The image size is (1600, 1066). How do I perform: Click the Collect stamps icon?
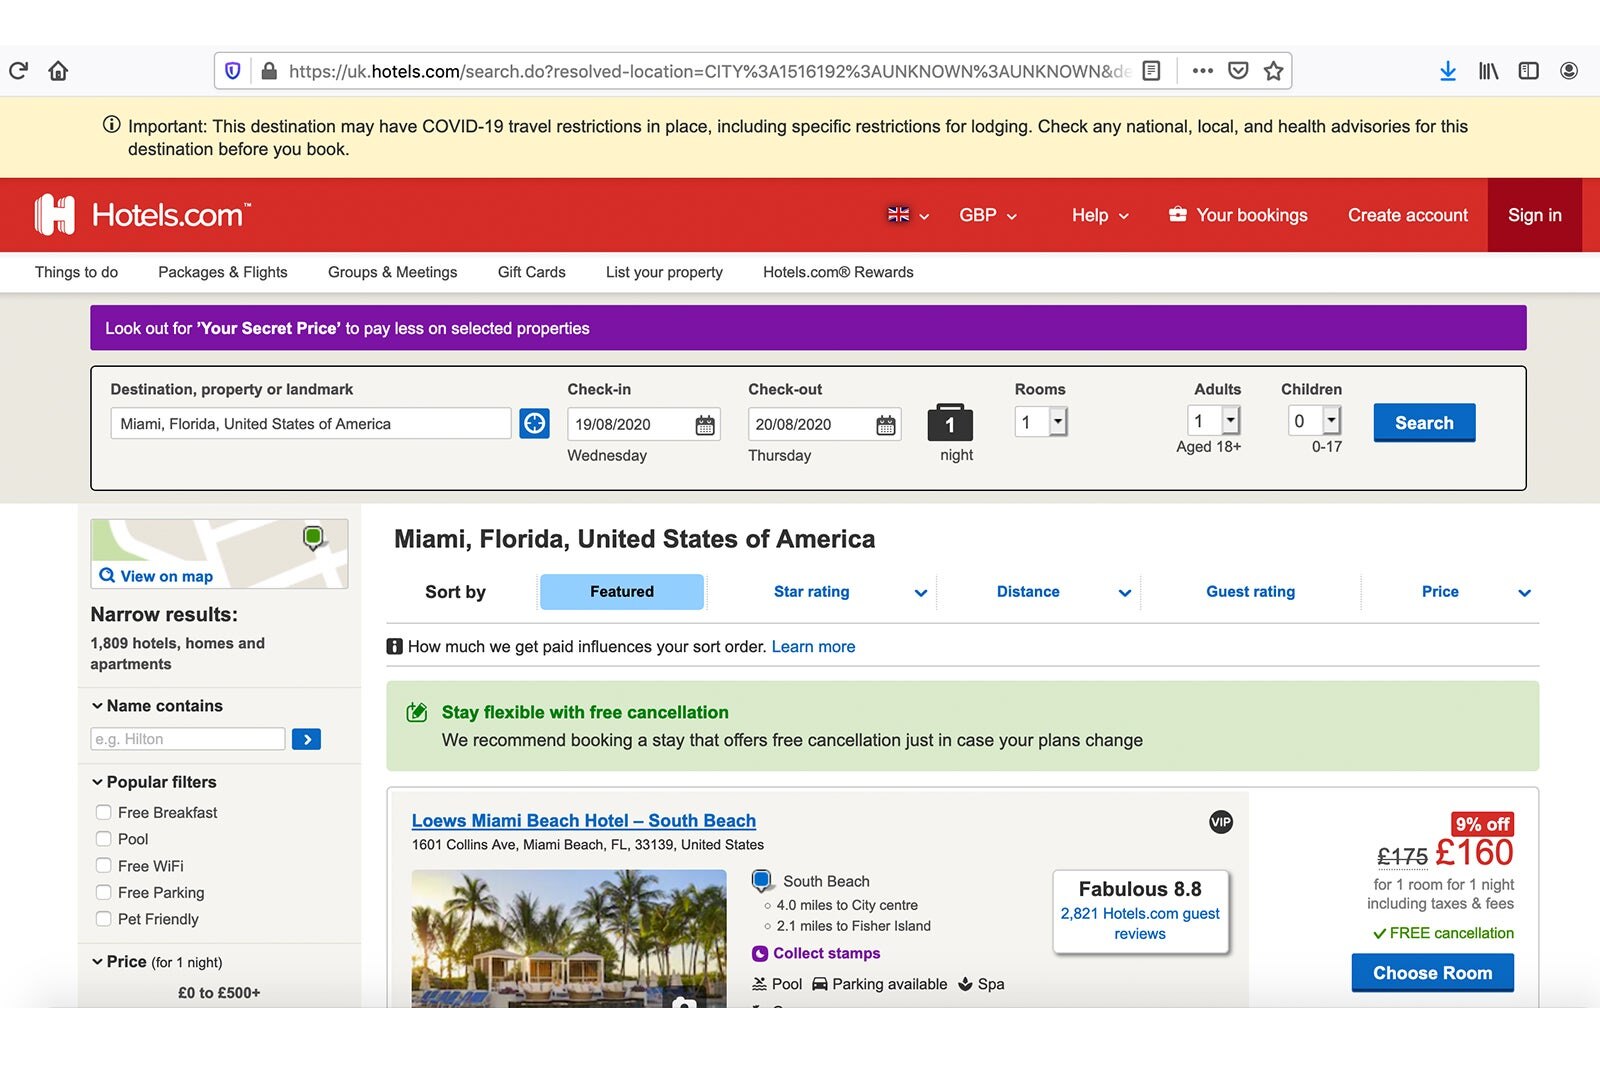pos(760,954)
